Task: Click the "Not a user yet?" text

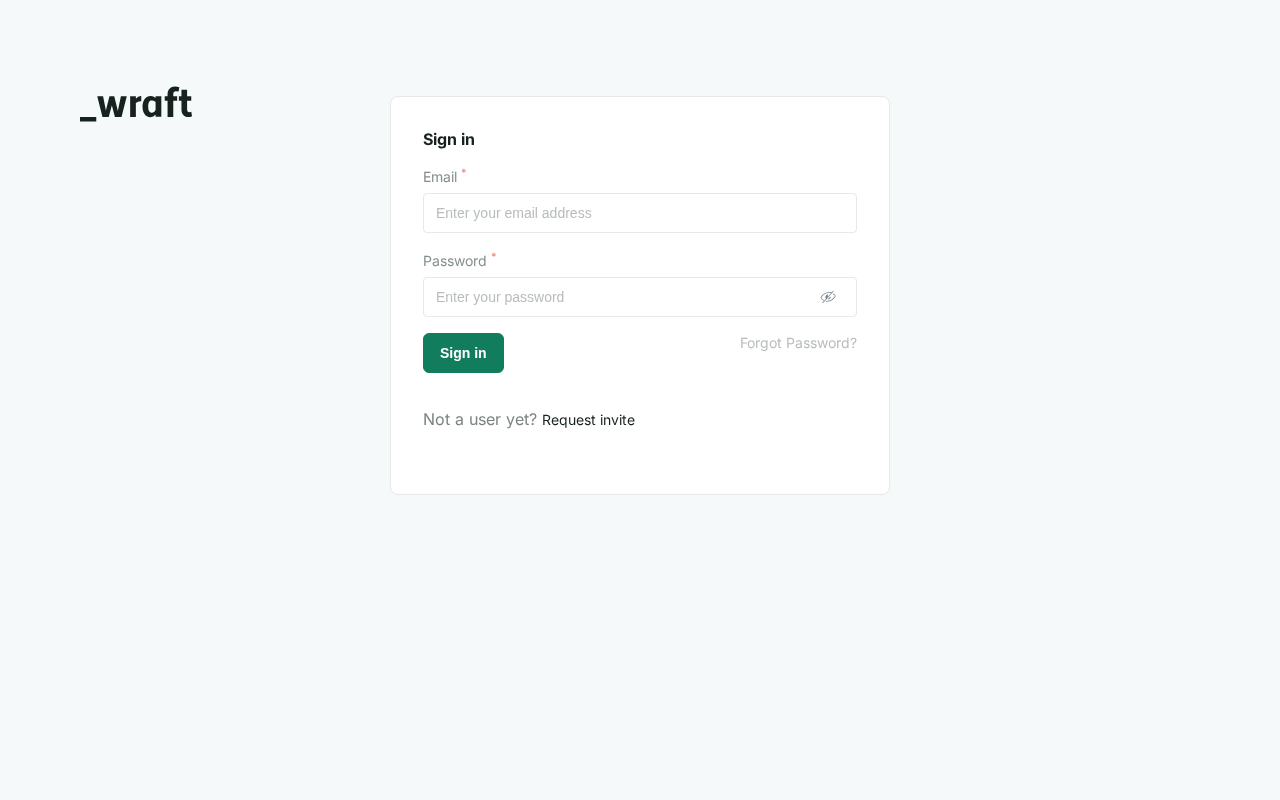Action: (480, 419)
